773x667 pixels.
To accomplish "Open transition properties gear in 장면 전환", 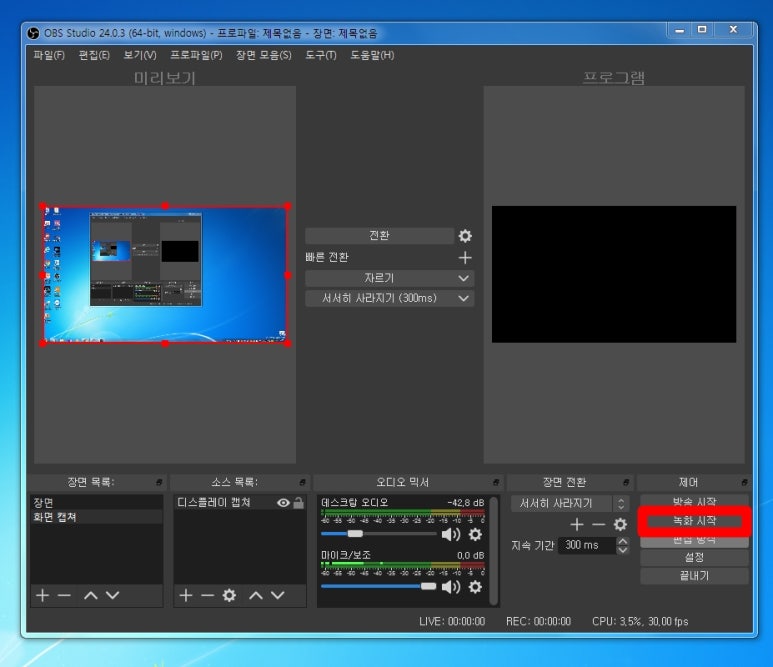I will [620, 525].
